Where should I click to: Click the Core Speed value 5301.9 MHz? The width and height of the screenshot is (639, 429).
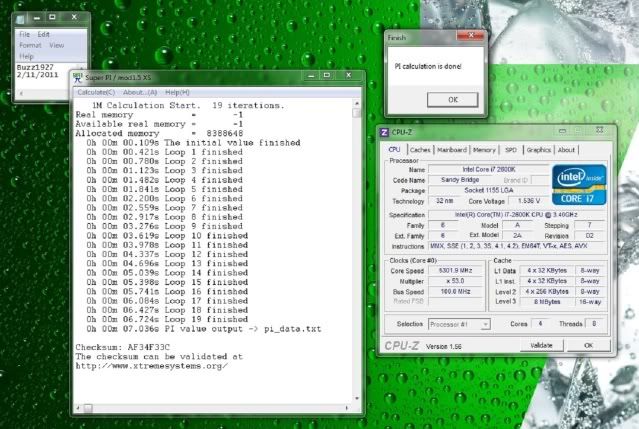click(x=455, y=271)
